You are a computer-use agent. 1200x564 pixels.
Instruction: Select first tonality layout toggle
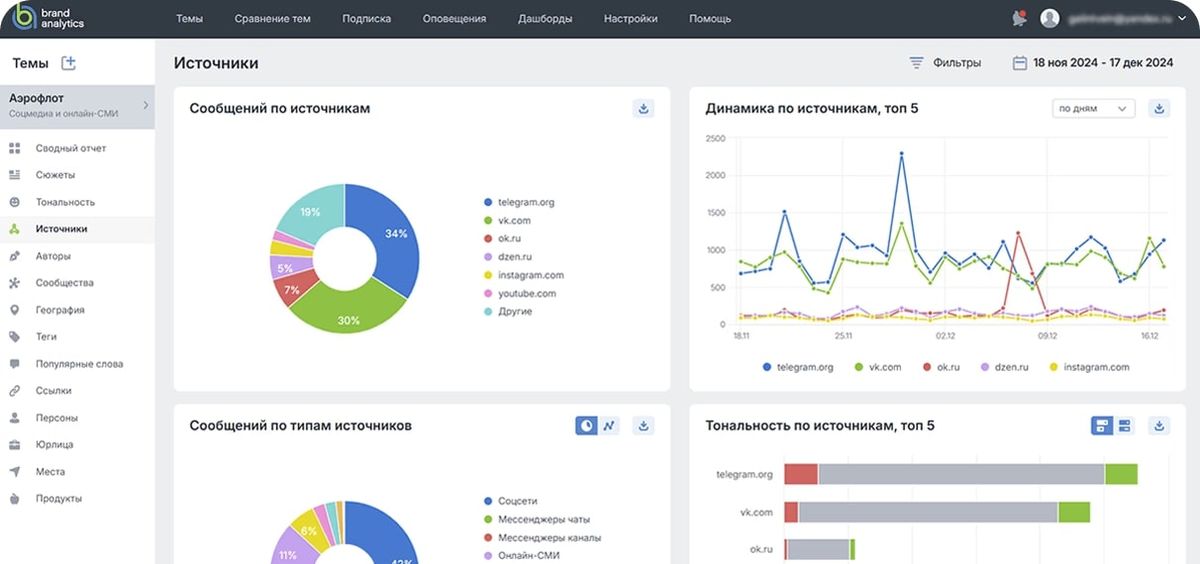coord(1102,426)
